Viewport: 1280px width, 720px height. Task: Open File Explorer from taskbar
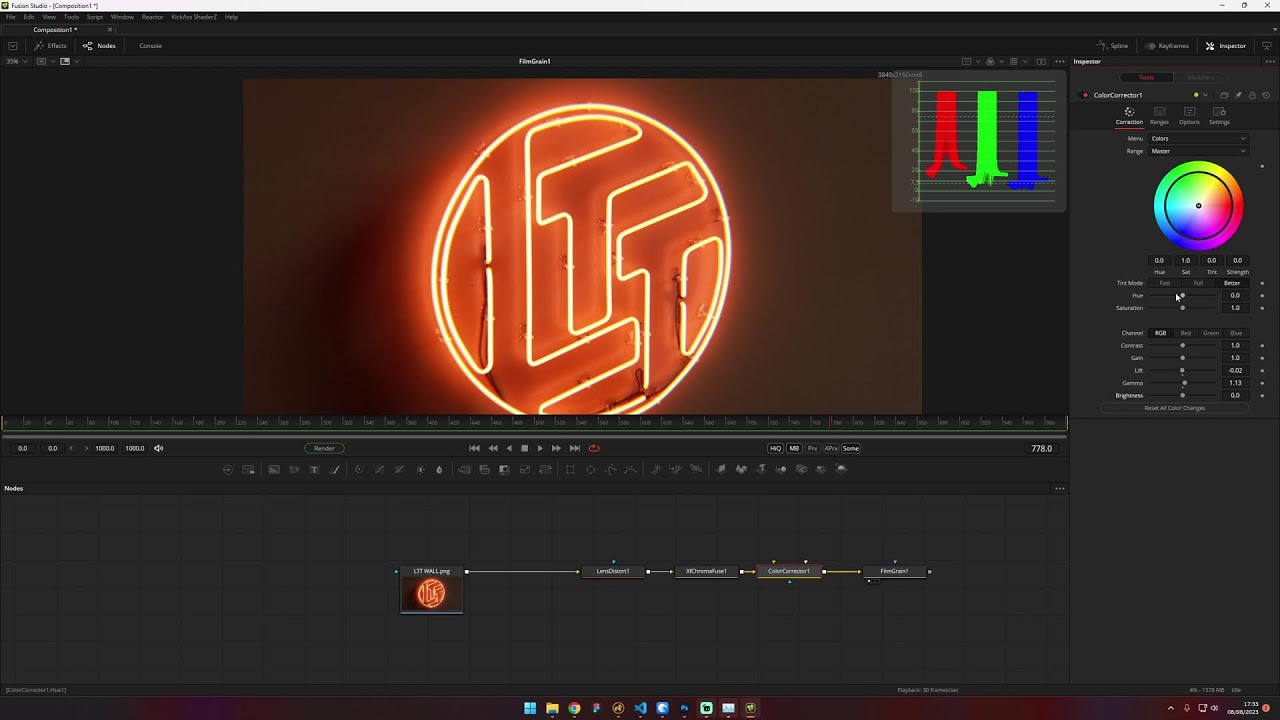point(552,708)
